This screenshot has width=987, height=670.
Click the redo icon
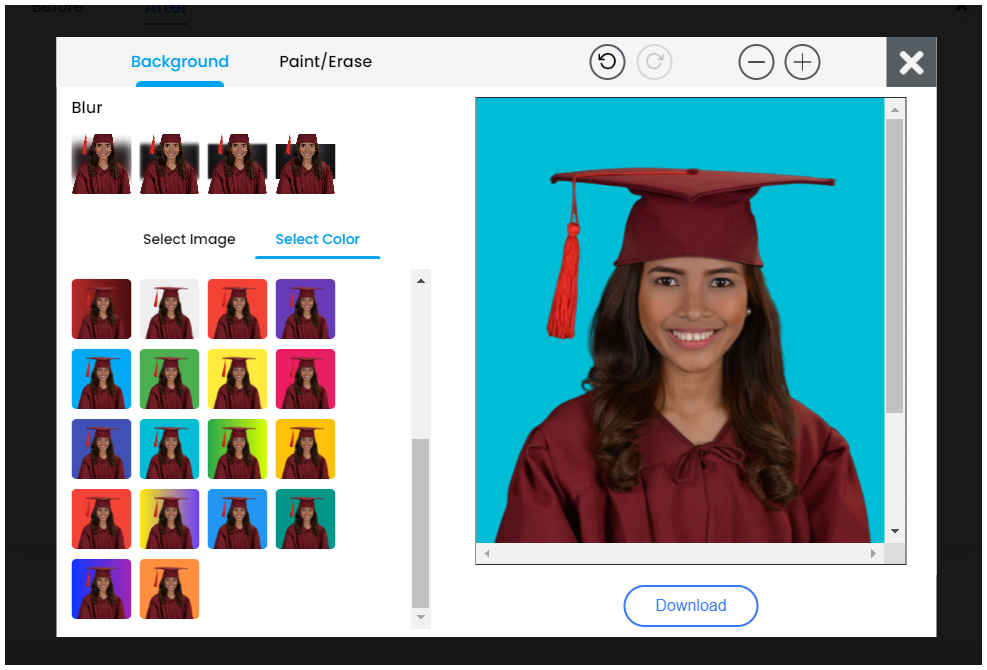654,62
